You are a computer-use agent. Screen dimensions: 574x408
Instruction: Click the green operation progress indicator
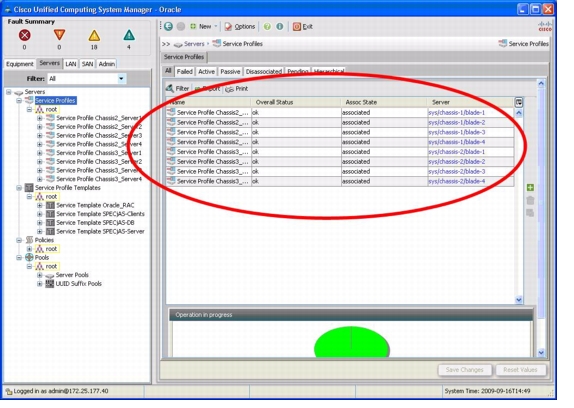click(x=351, y=342)
